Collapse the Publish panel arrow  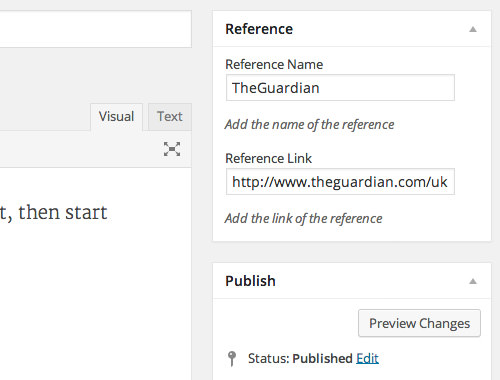coord(473,281)
